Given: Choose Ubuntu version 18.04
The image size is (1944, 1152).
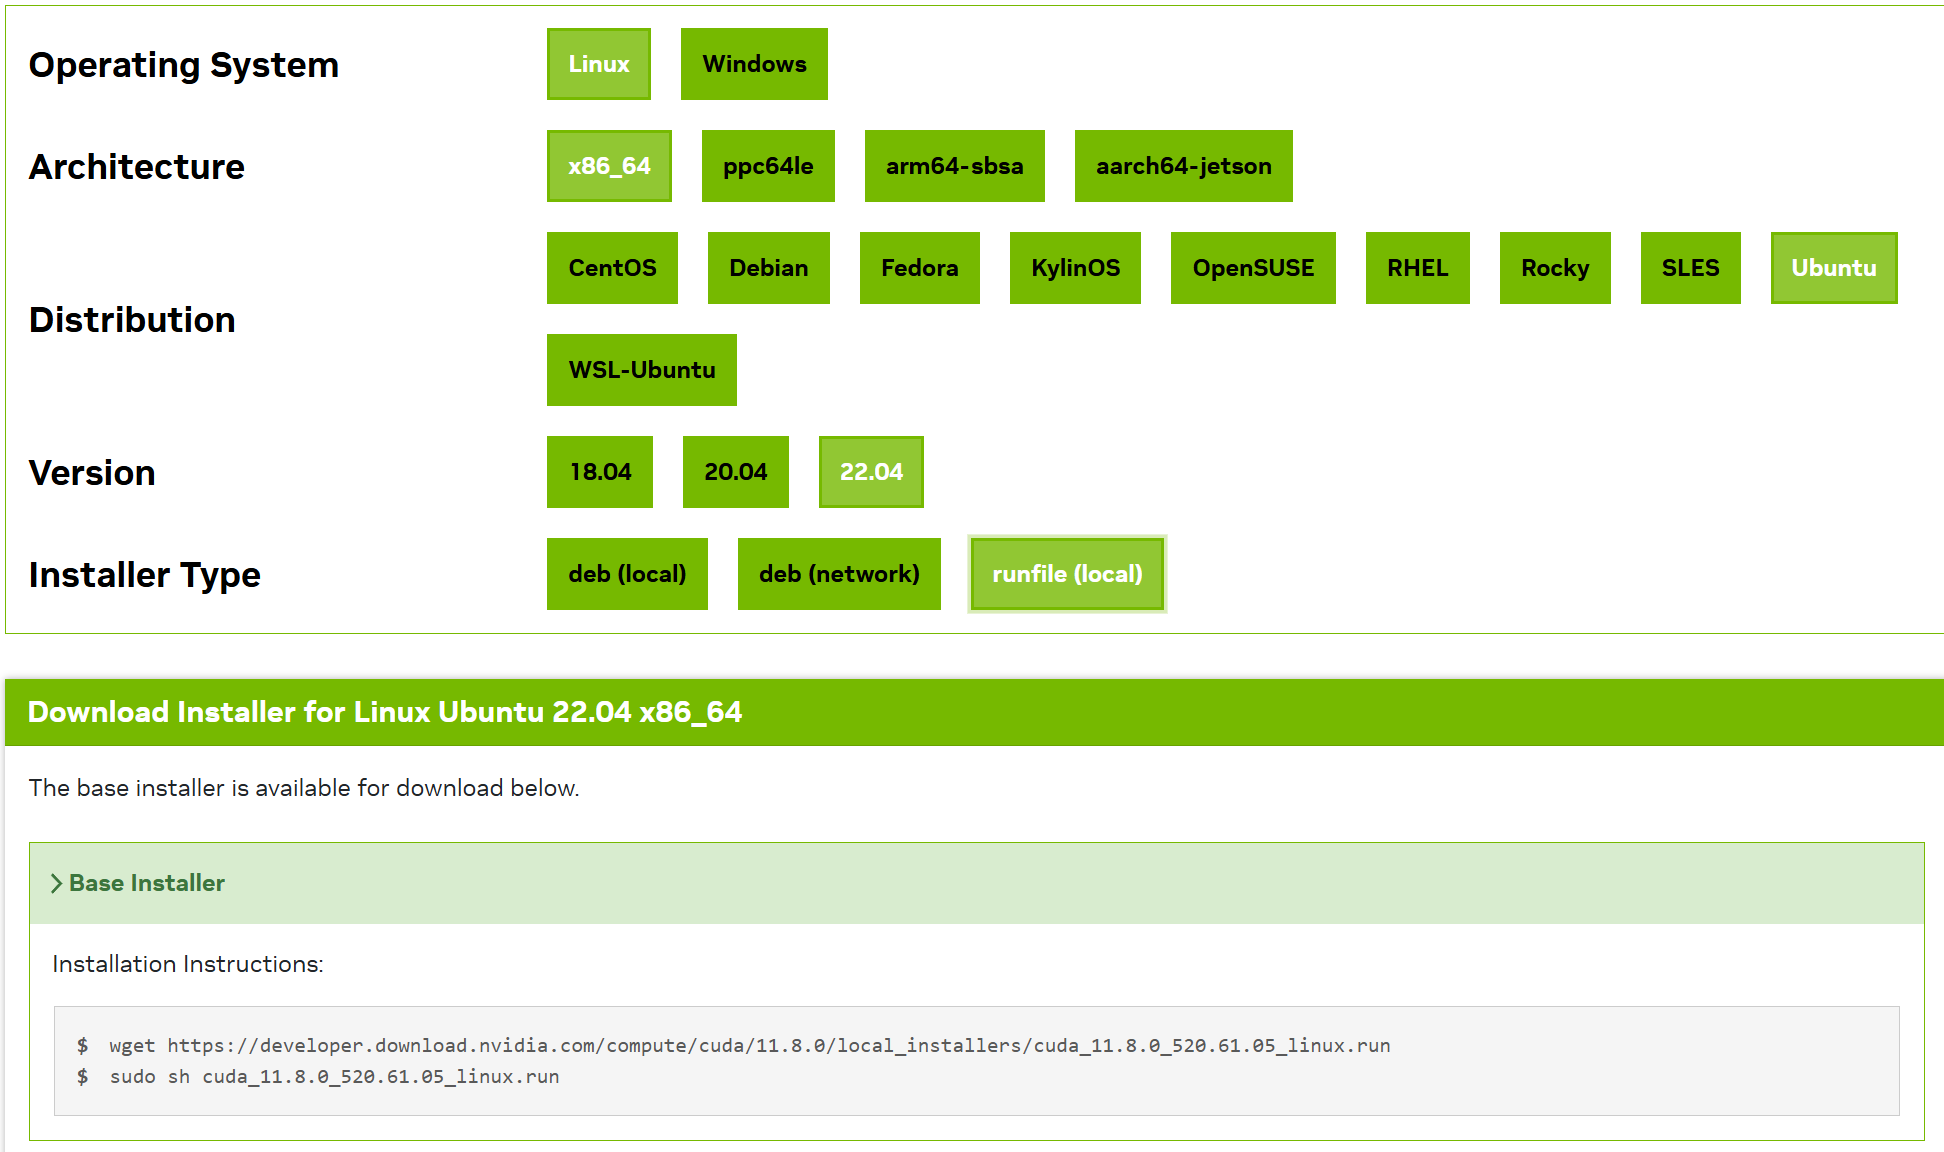Looking at the screenshot, I should pos(600,472).
